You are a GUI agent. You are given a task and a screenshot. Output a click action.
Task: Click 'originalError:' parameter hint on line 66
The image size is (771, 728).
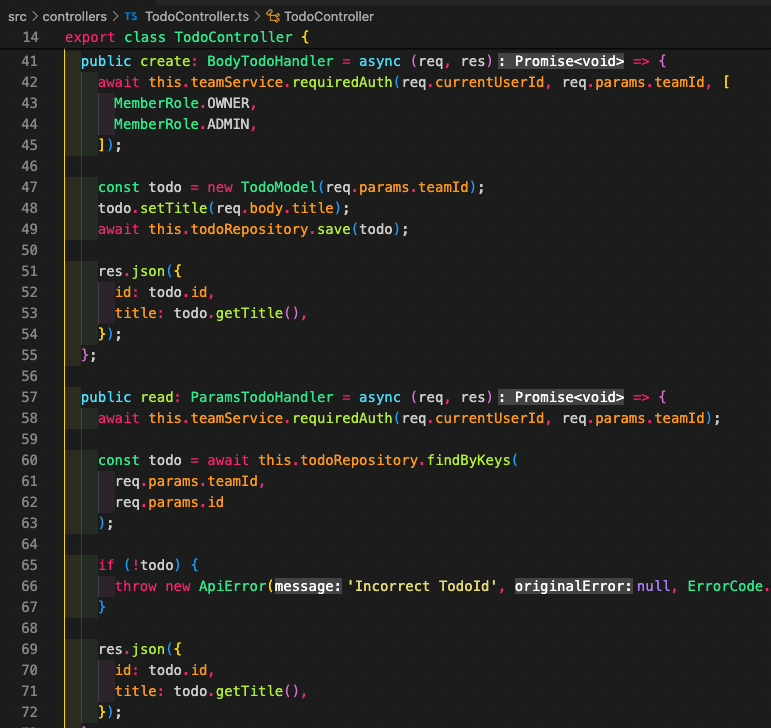[573, 586]
